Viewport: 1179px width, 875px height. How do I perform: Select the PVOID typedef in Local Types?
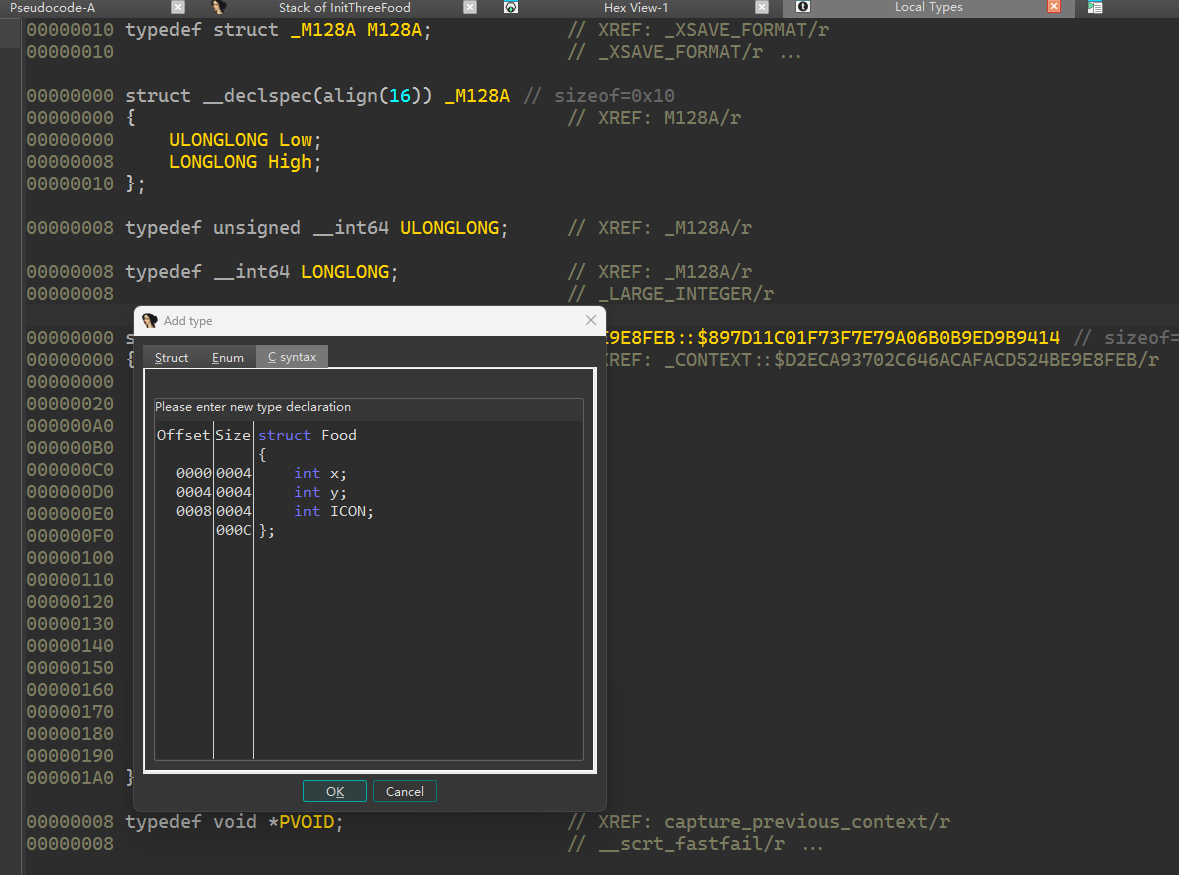pyautogui.click(x=311, y=822)
